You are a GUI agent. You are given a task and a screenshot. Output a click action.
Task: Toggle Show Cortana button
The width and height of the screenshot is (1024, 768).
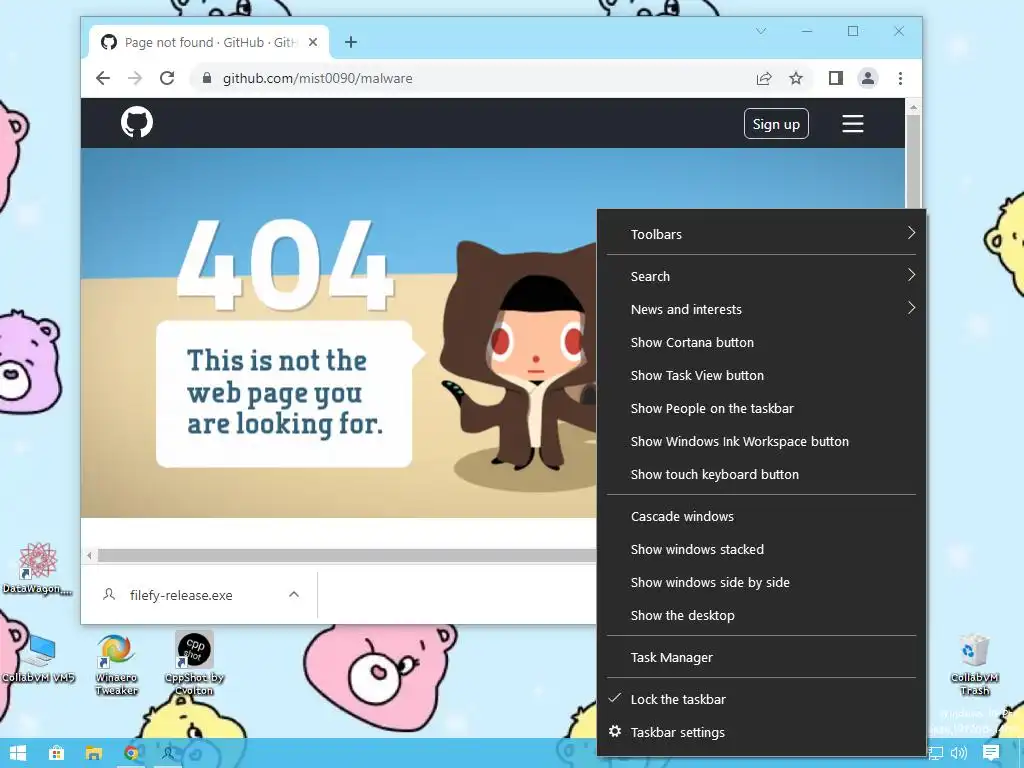(761, 342)
